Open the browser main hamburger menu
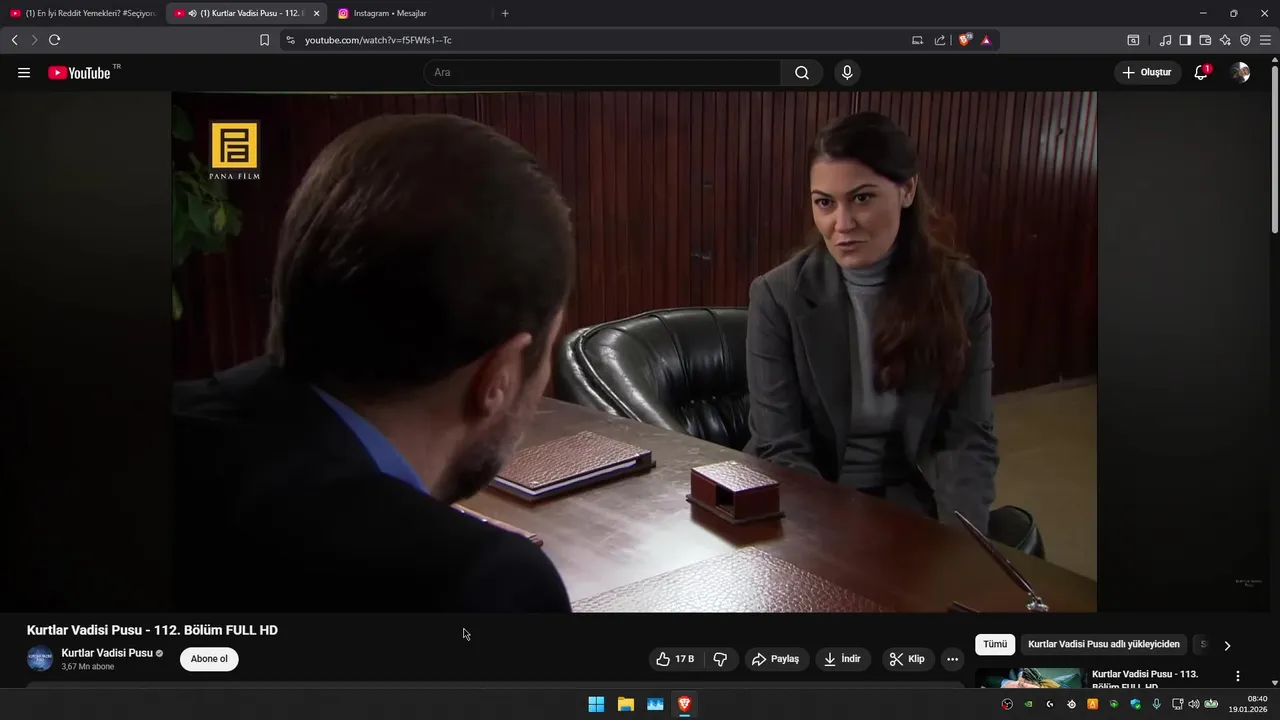Viewport: 1280px width, 720px height. pyautogui.click(x=1265, y=40)
